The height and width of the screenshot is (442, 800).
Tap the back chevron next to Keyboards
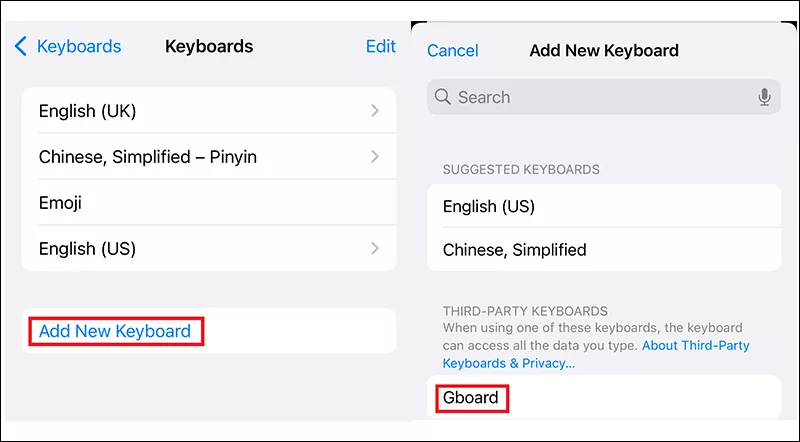pyautogui.click(x=21, y=46)
